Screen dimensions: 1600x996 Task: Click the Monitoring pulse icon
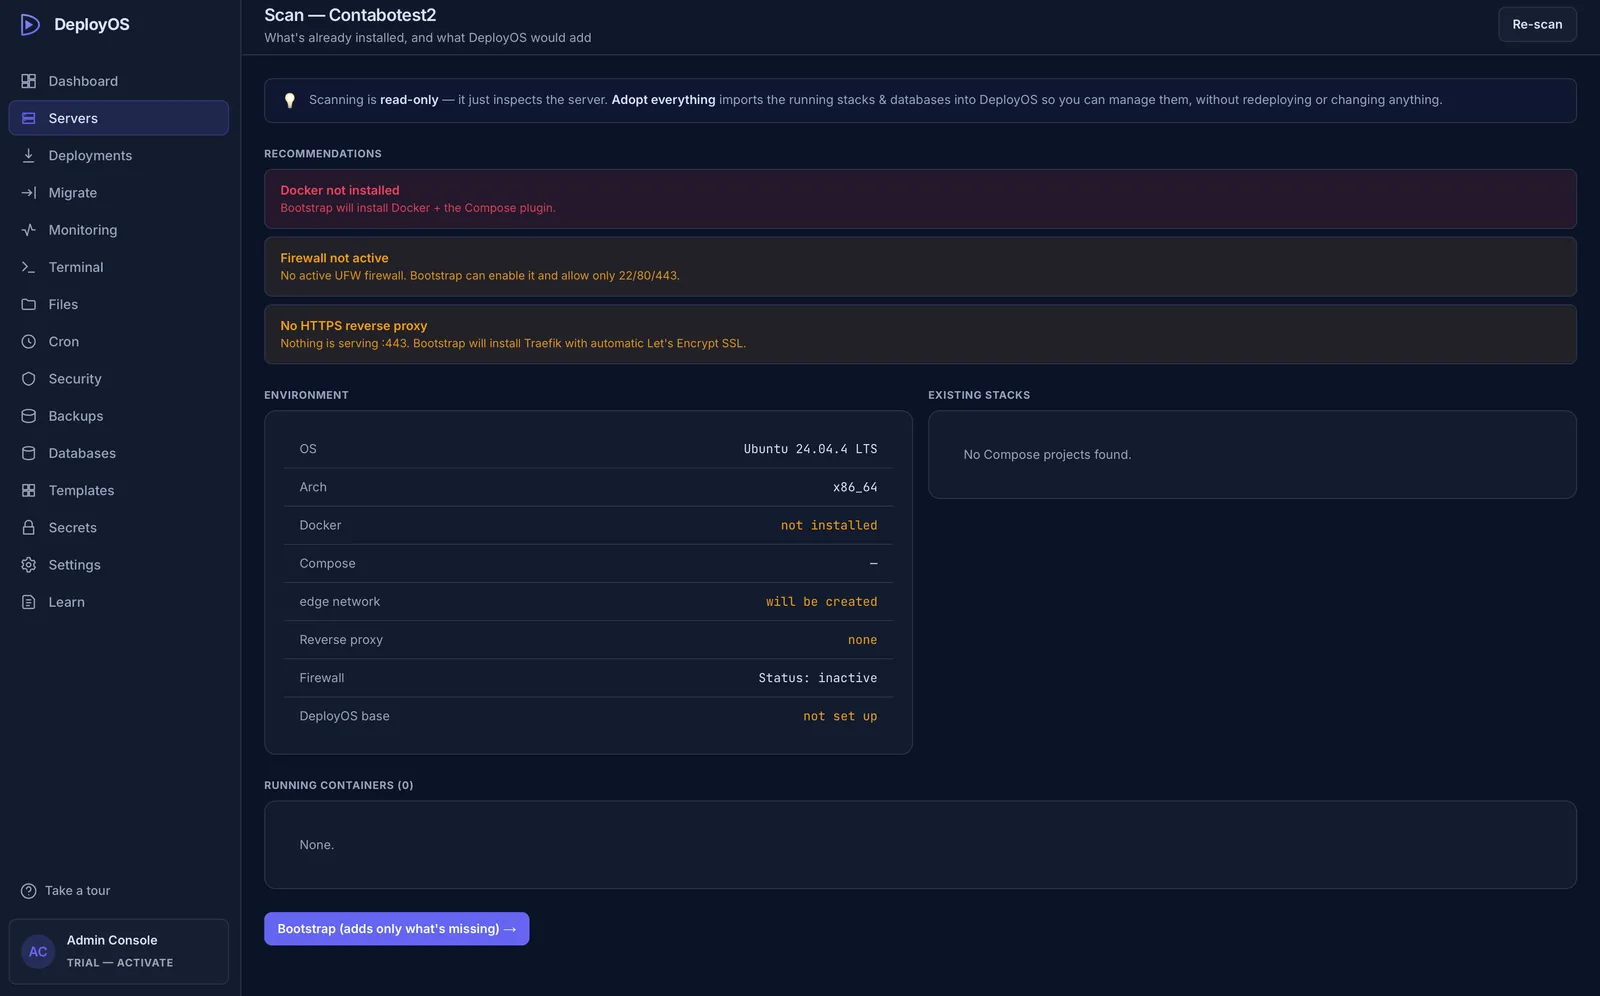(29, 230)
